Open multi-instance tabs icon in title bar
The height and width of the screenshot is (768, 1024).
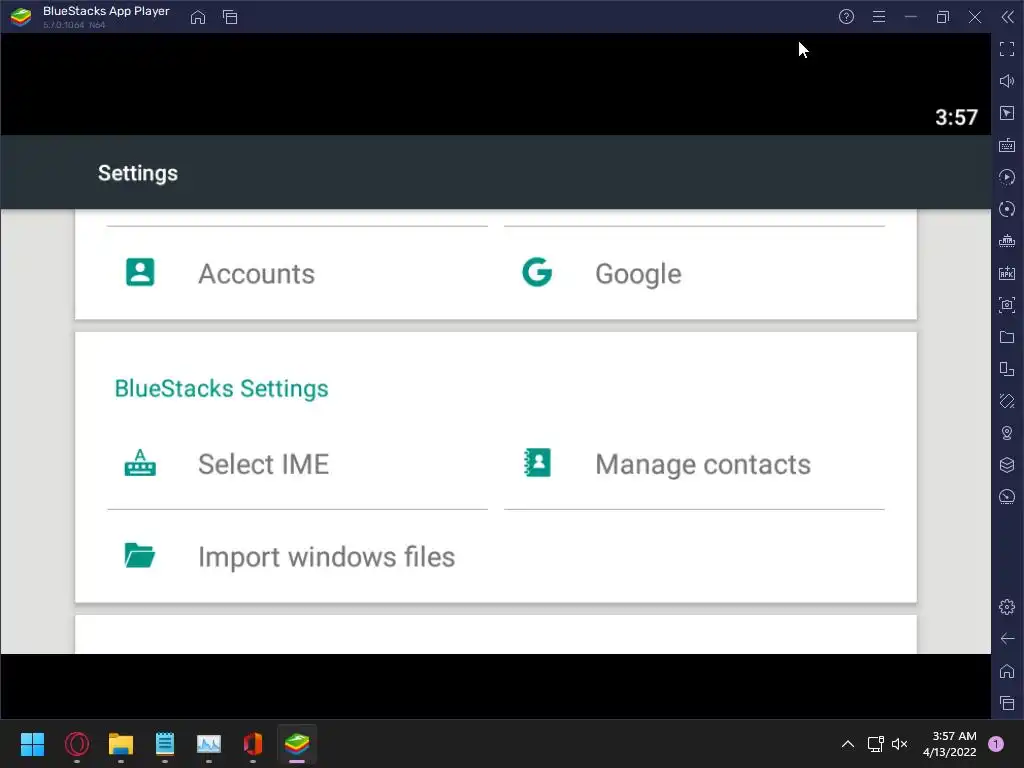pos(230,17)
